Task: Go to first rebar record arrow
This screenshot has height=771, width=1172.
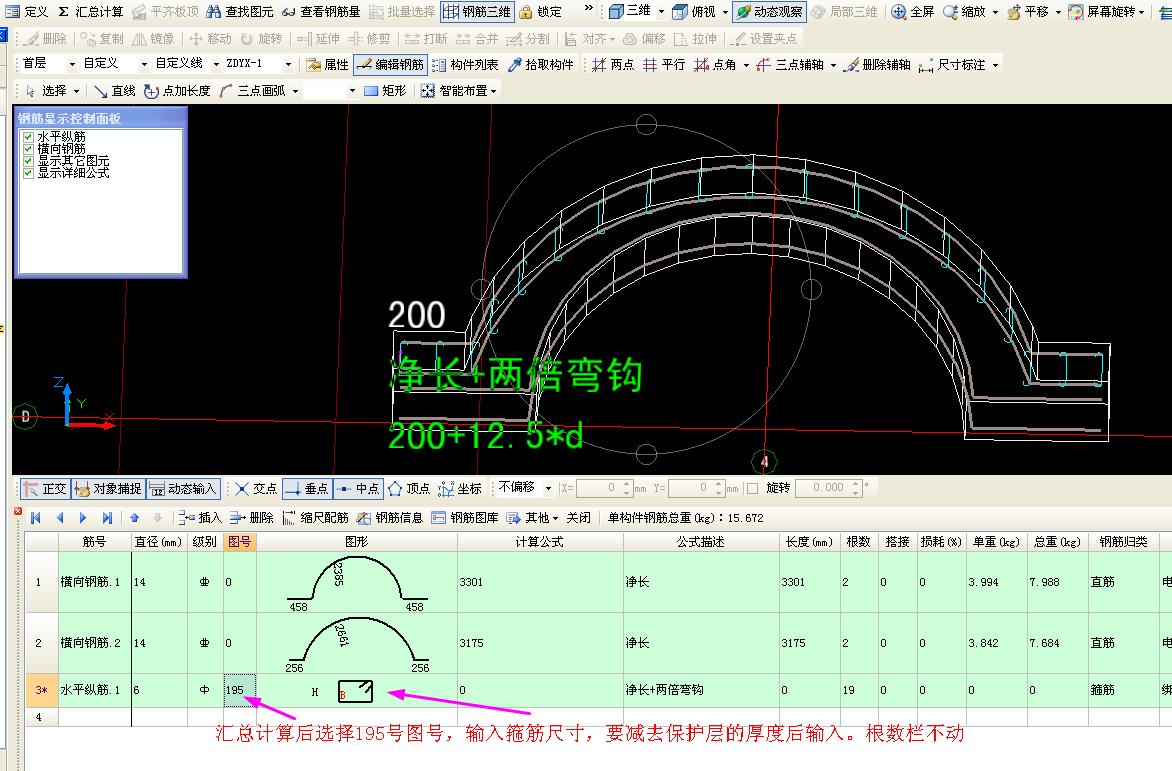Action: coord(35,517)
